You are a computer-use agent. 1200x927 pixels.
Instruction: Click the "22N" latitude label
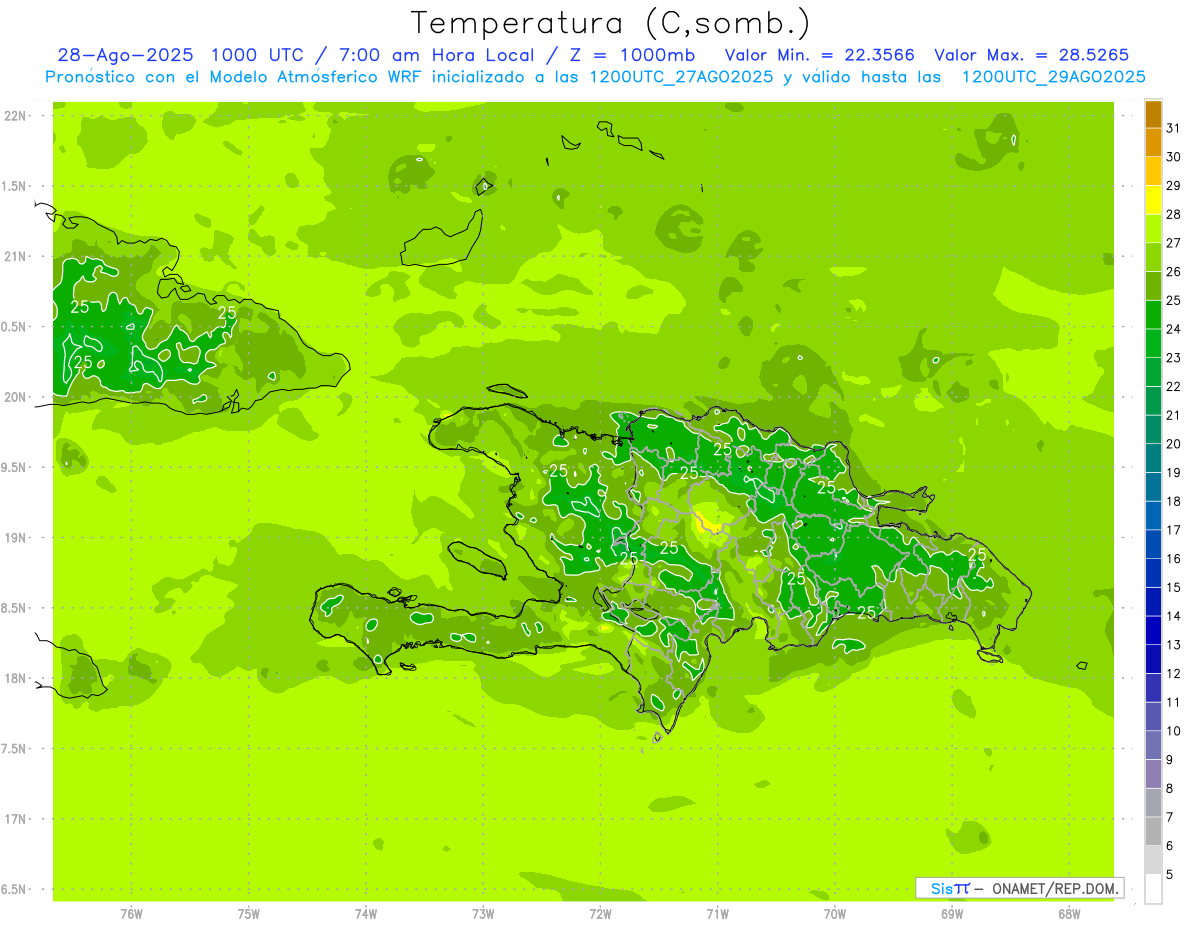click(17, 116)
